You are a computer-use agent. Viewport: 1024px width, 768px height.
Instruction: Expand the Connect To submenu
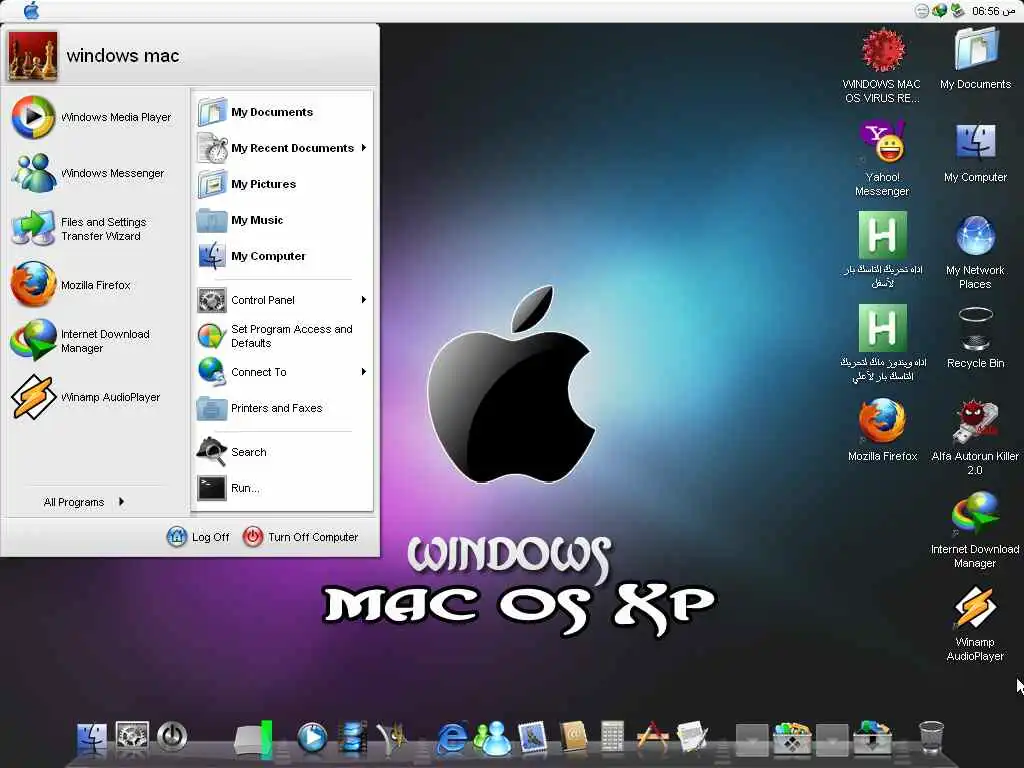tap(282, 372)
